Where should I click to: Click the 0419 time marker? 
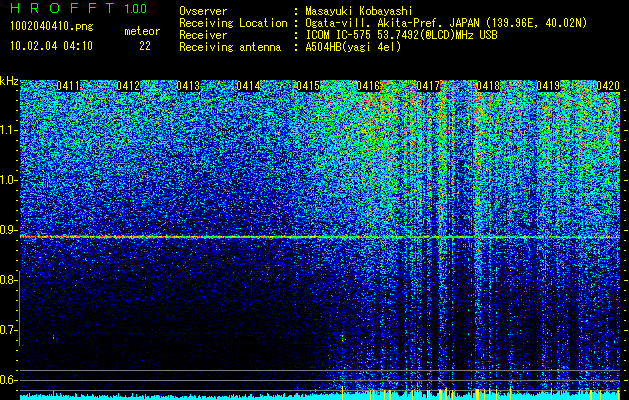pyautogui.click(x=548, y=86)
